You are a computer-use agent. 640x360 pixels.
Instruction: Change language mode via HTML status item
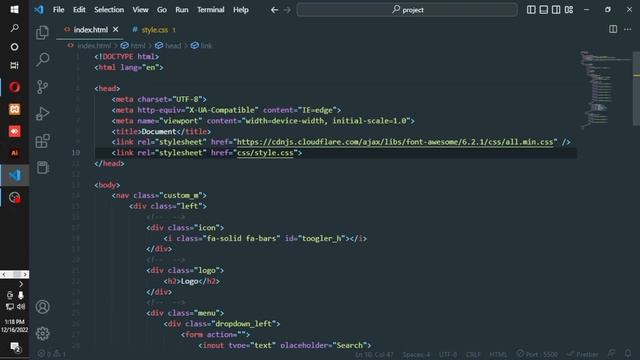[498, 354]
